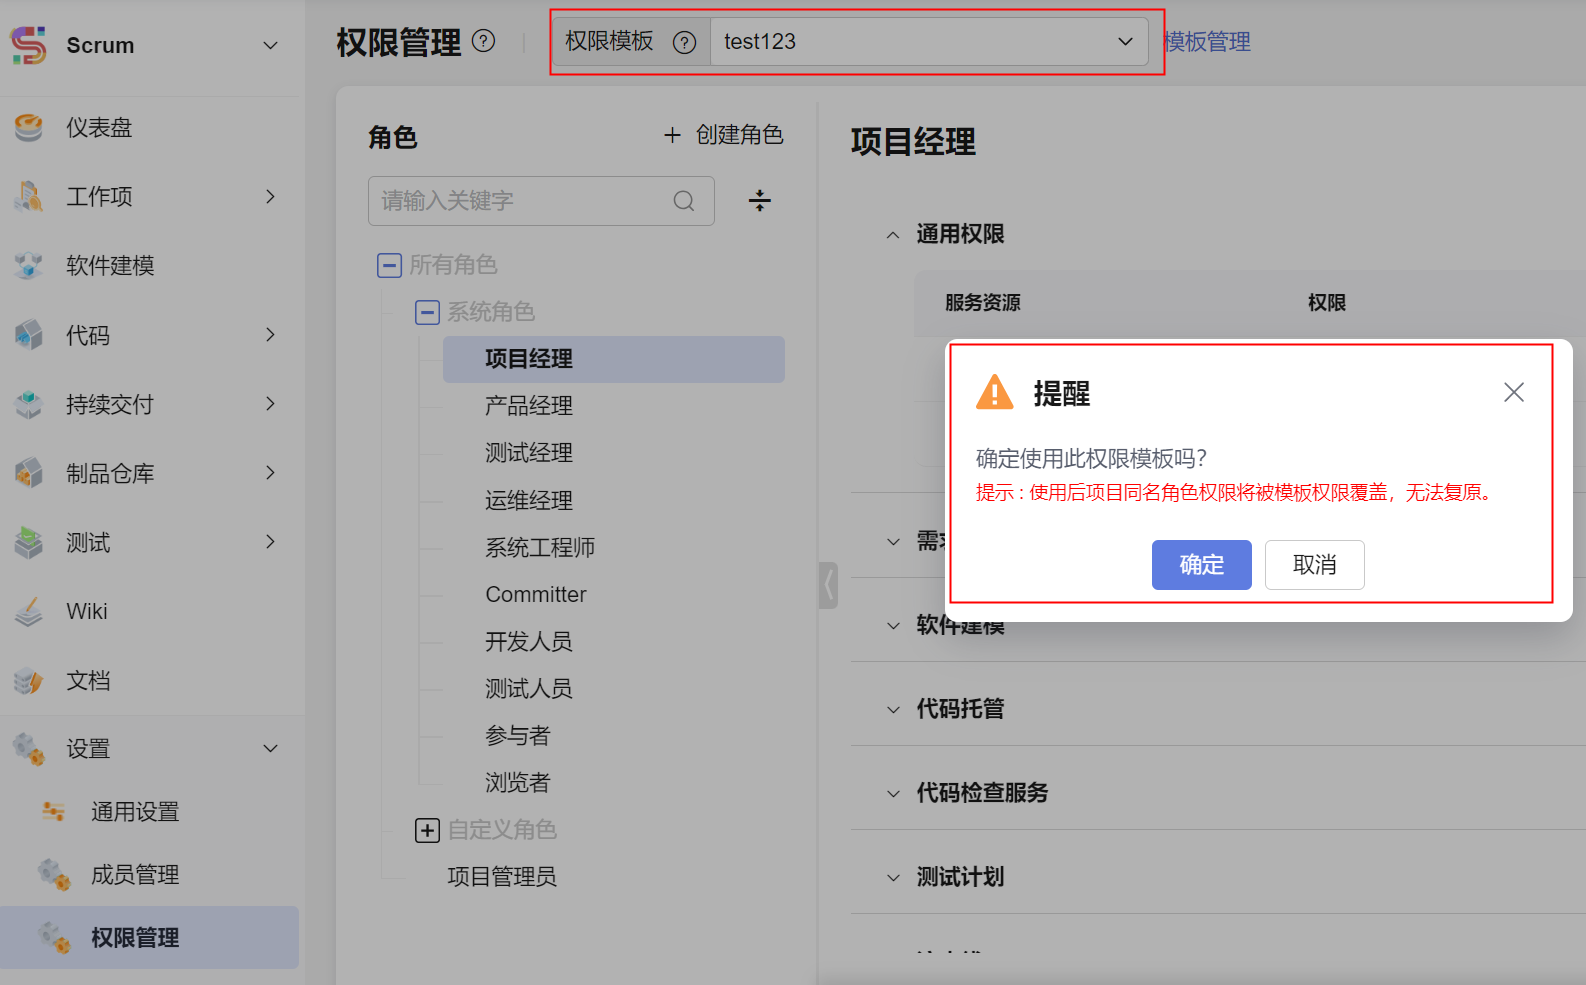1586x985 pixels.
Task: Open the 仪表盘 dashboard icon
Action: tap(29, 128)
